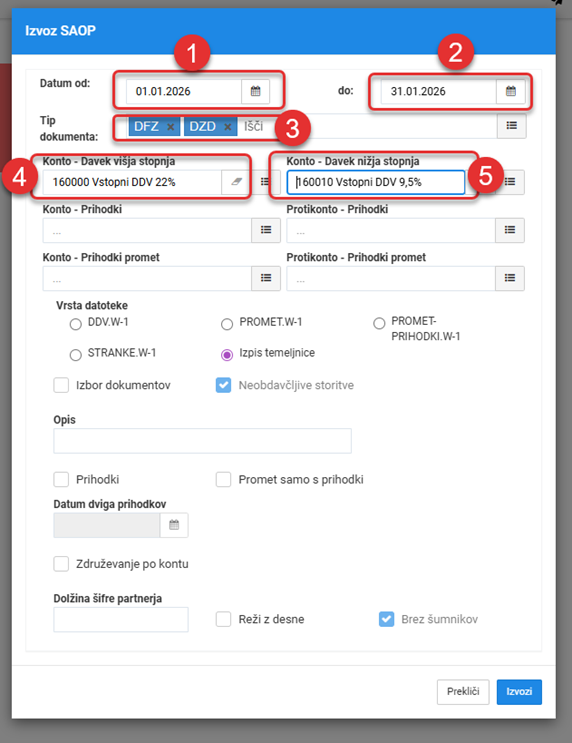This screenshot has height=743, width=572.
Task: Enable Reži z desne option
Action: pos(223,619)
